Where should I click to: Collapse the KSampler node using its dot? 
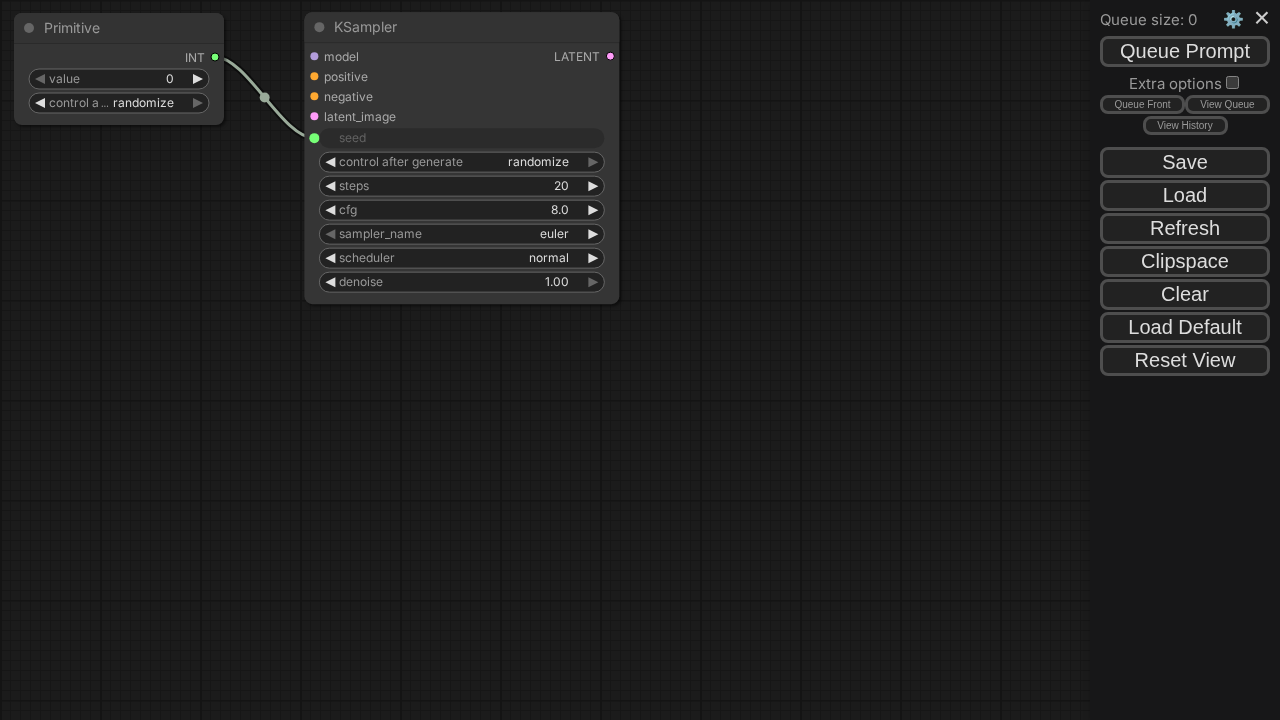pyautogui.click(x=319, y=27)
